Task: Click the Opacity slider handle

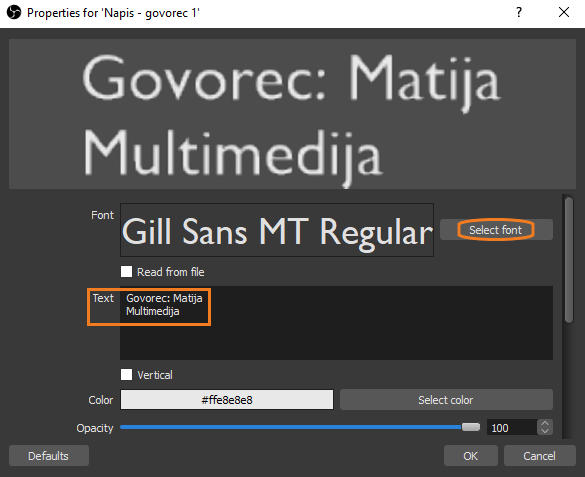Action: [471, 427]
